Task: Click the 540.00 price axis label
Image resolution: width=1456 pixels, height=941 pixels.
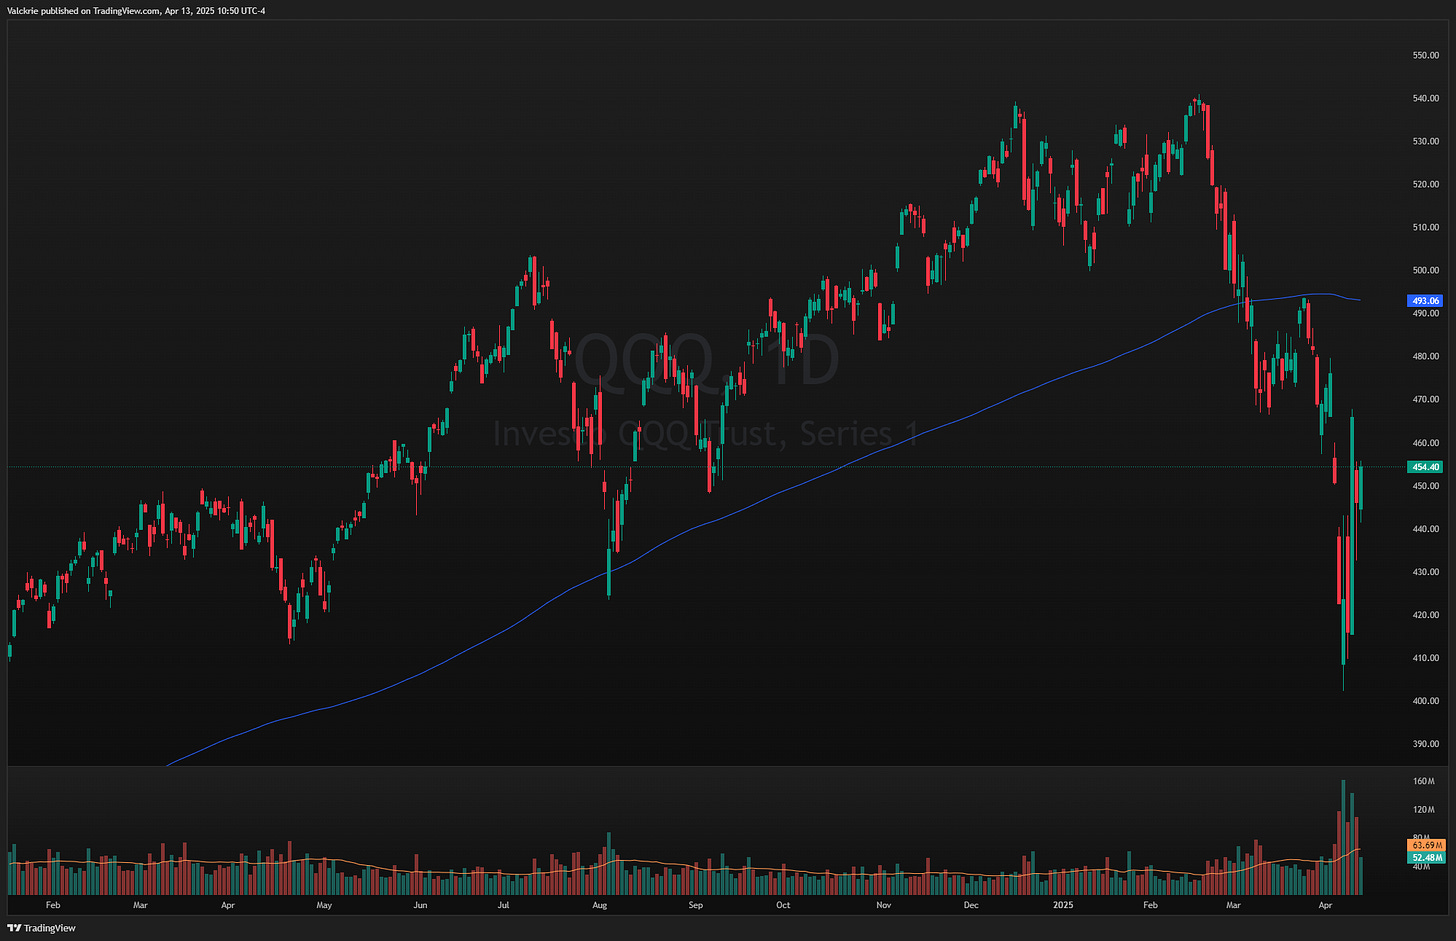Action: pos(1426,98)
